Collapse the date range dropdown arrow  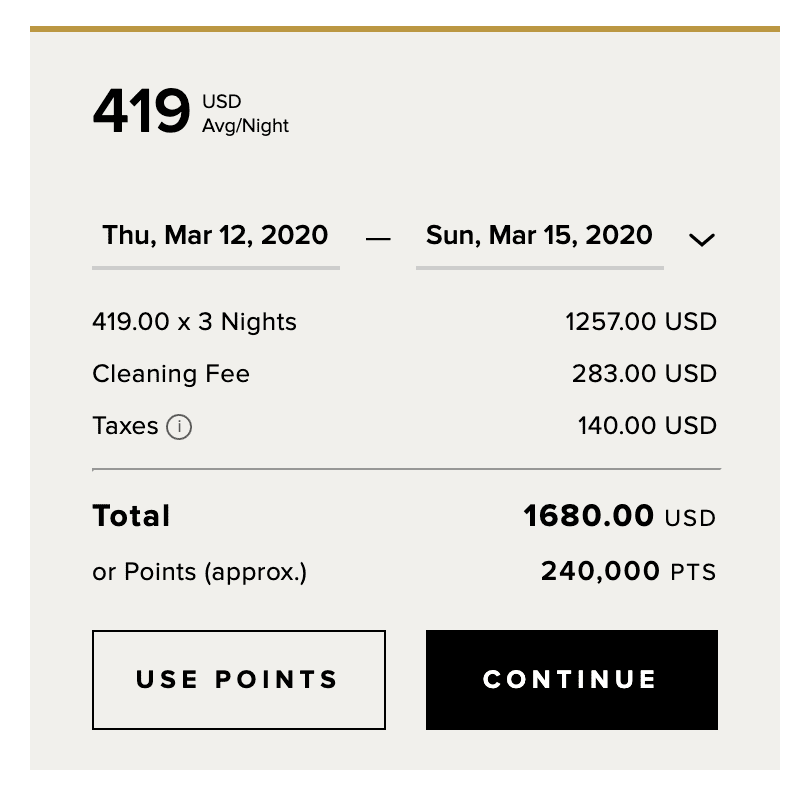[702, 240]
